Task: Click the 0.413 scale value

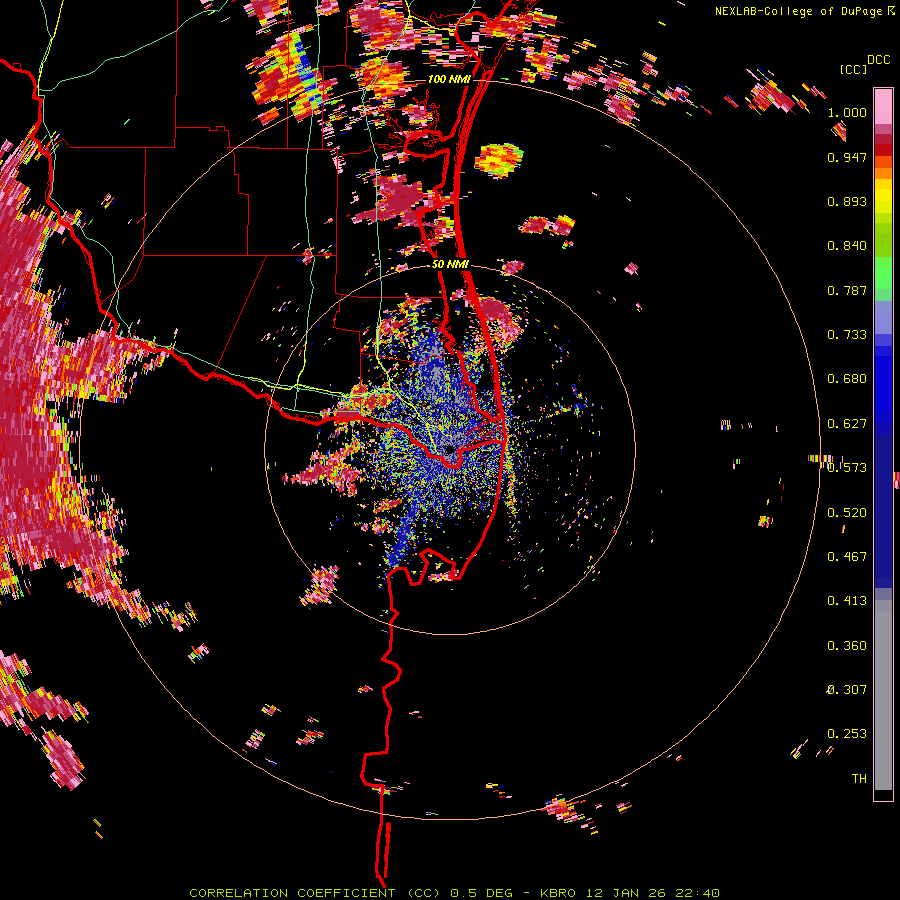Action: tap(847, 601)
